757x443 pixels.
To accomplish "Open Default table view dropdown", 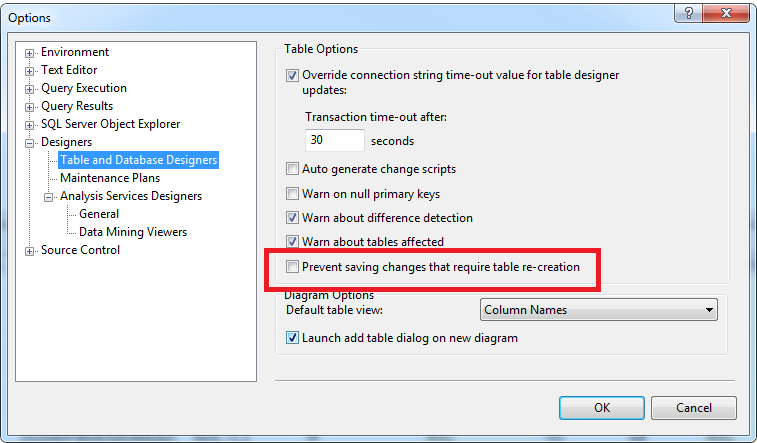I will click(599, 310).
